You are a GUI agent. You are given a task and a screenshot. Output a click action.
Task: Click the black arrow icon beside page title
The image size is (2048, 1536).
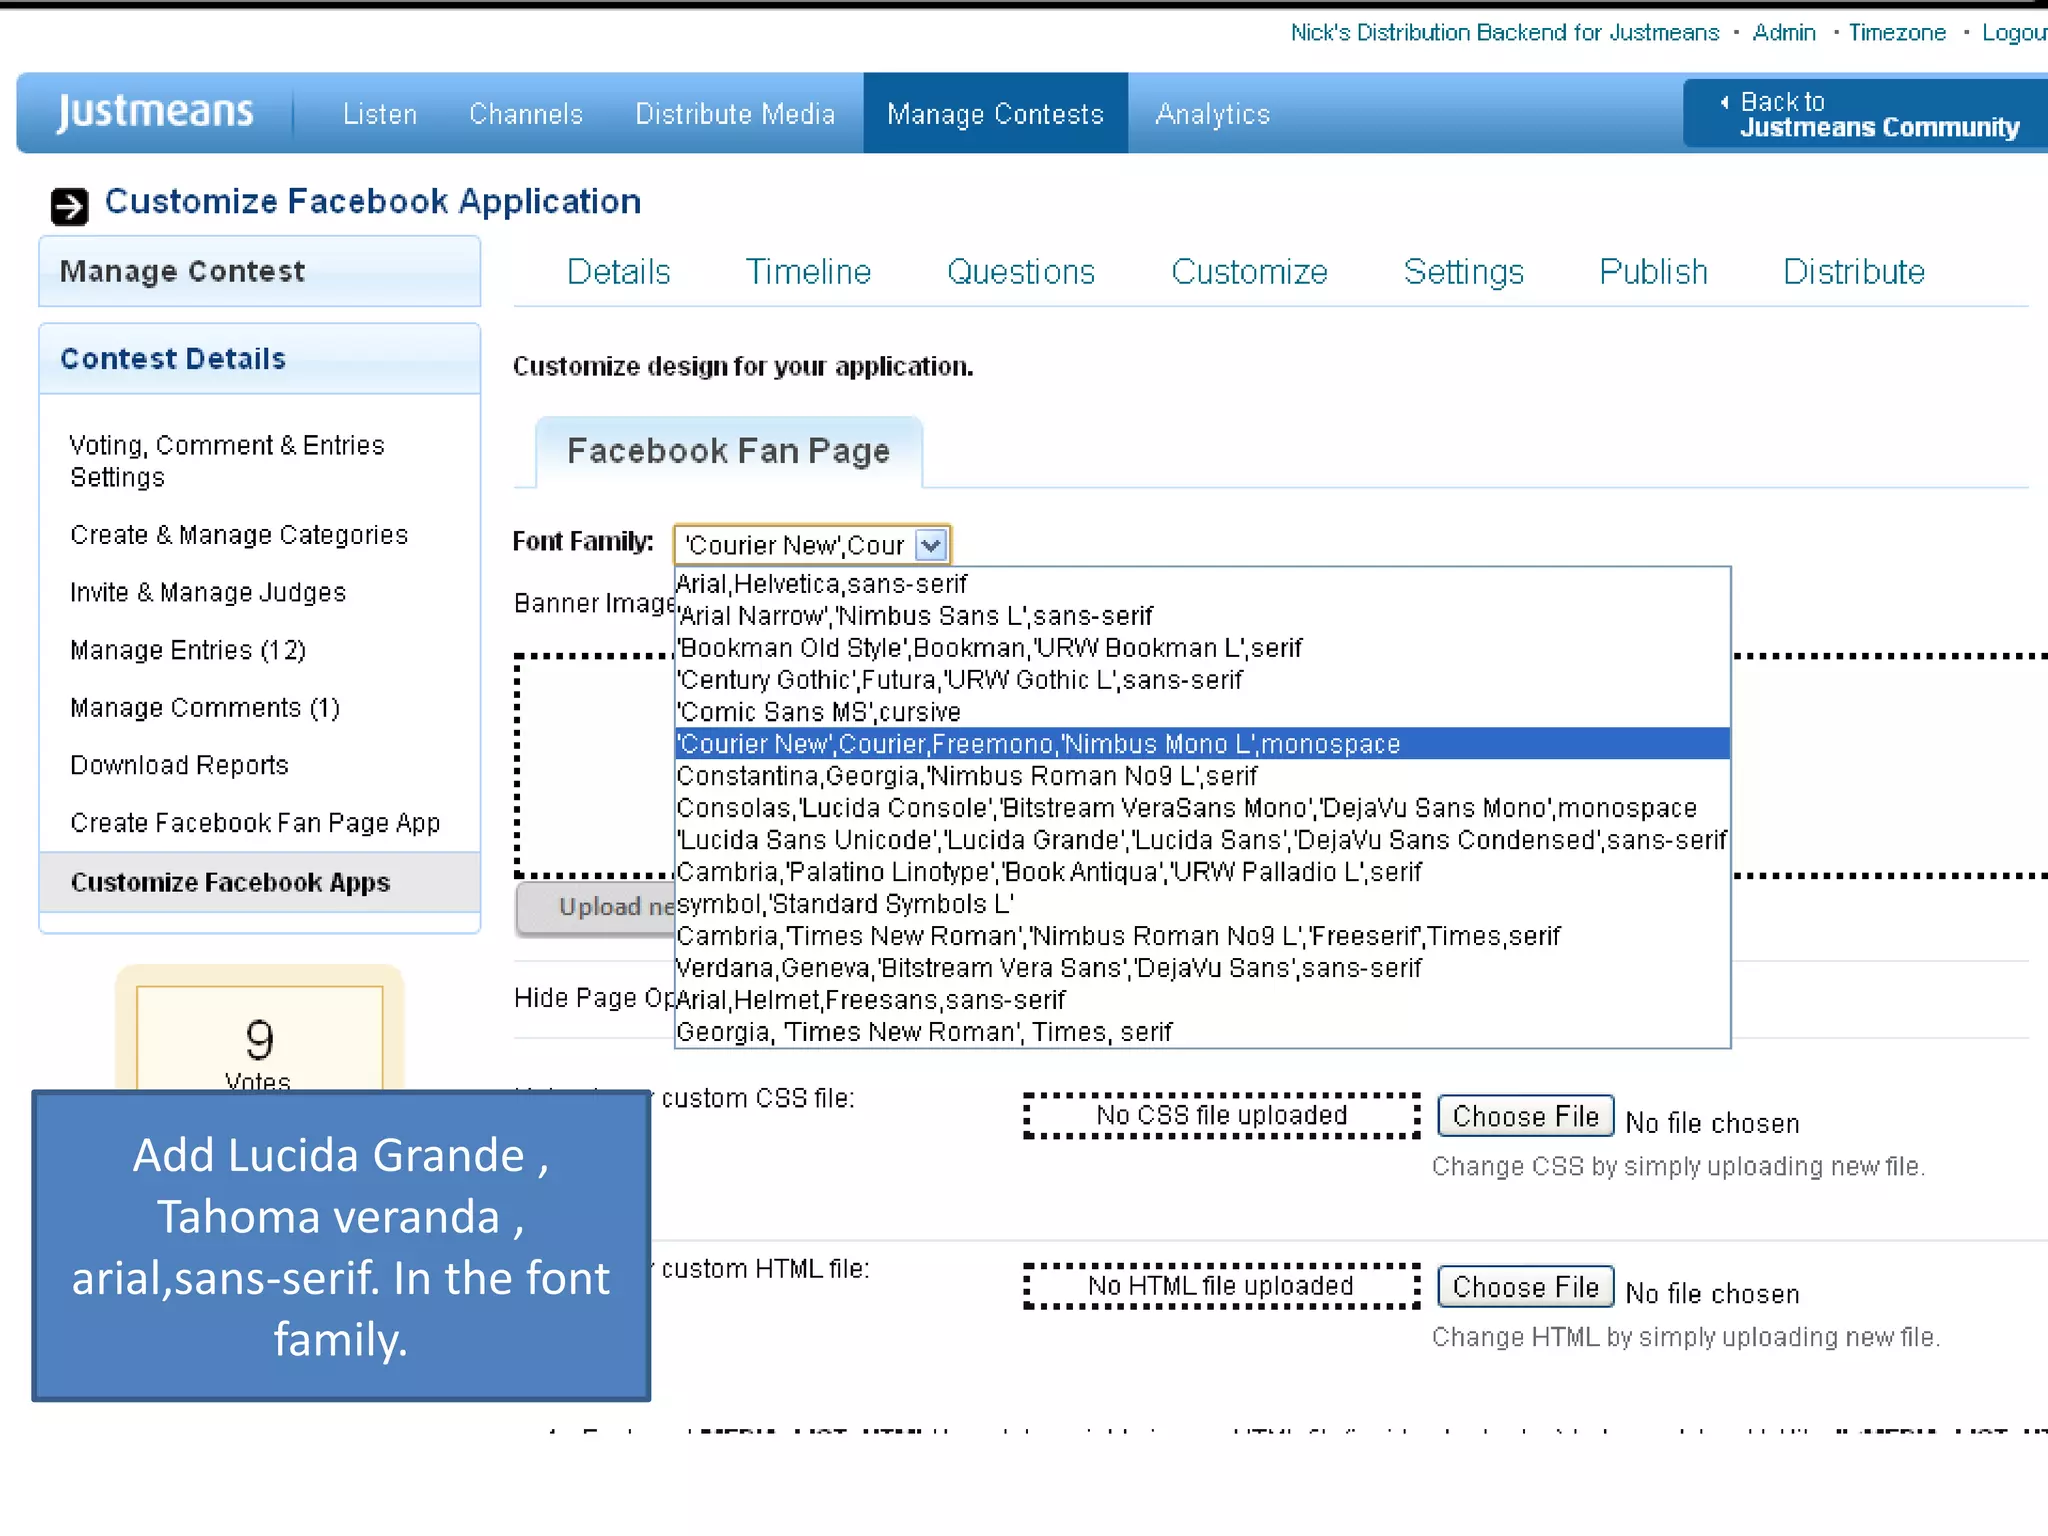pyautogui.click(x=69, y=206)
